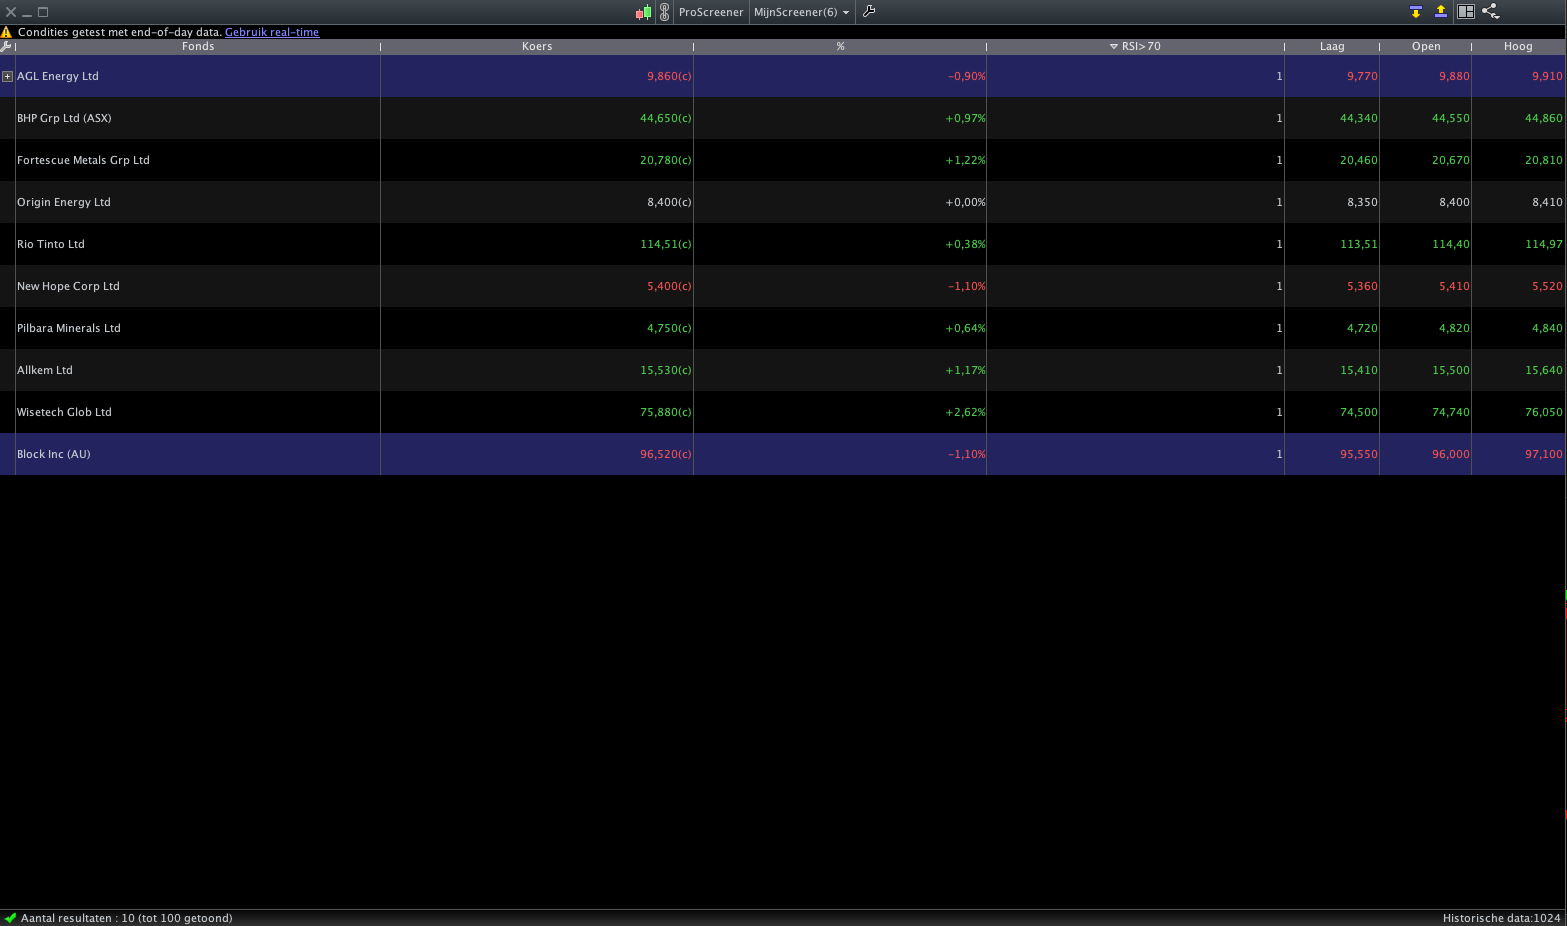Click the -0,90% change for AGL Energy
The width and height of the screenshot is (1567, 926).
coord(967,76)
